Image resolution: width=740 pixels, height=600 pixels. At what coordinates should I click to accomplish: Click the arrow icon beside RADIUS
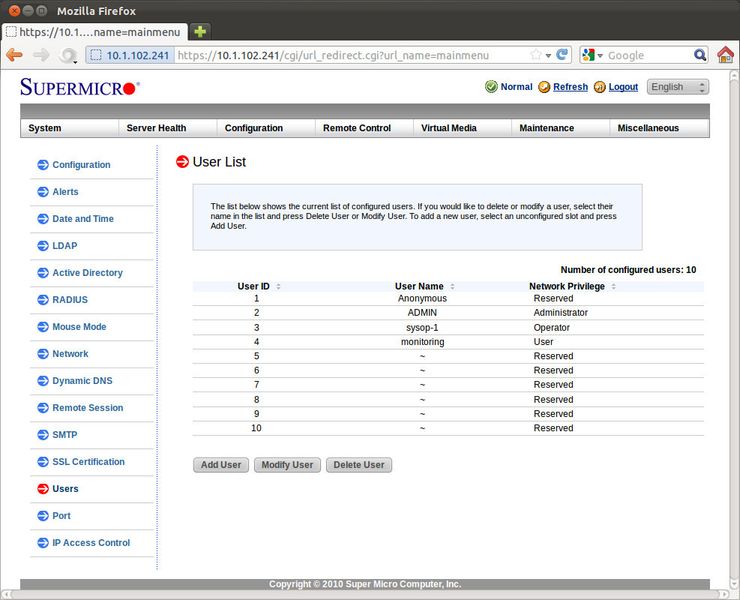tap(43, 300)
